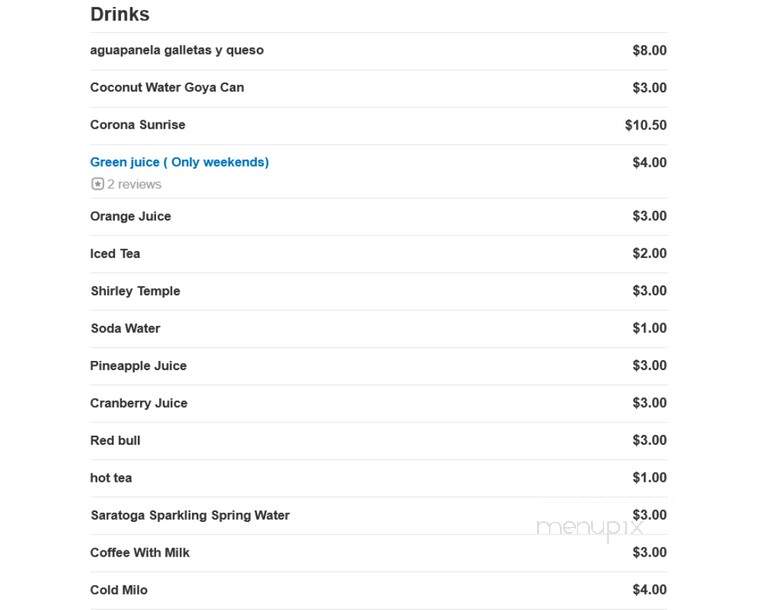
Task: Click the Coffee With Milk item
Action: (140, 553)
